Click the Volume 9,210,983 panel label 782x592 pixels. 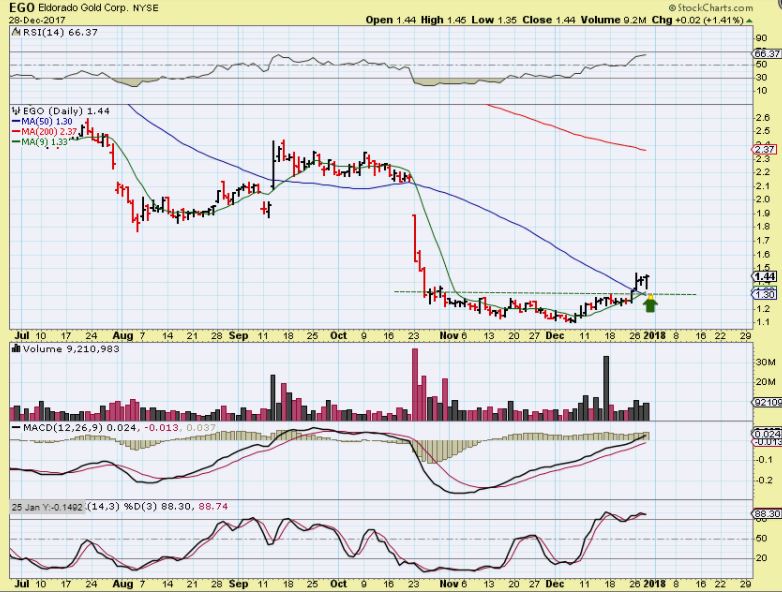pyautogui.click(x=71, y=349)
